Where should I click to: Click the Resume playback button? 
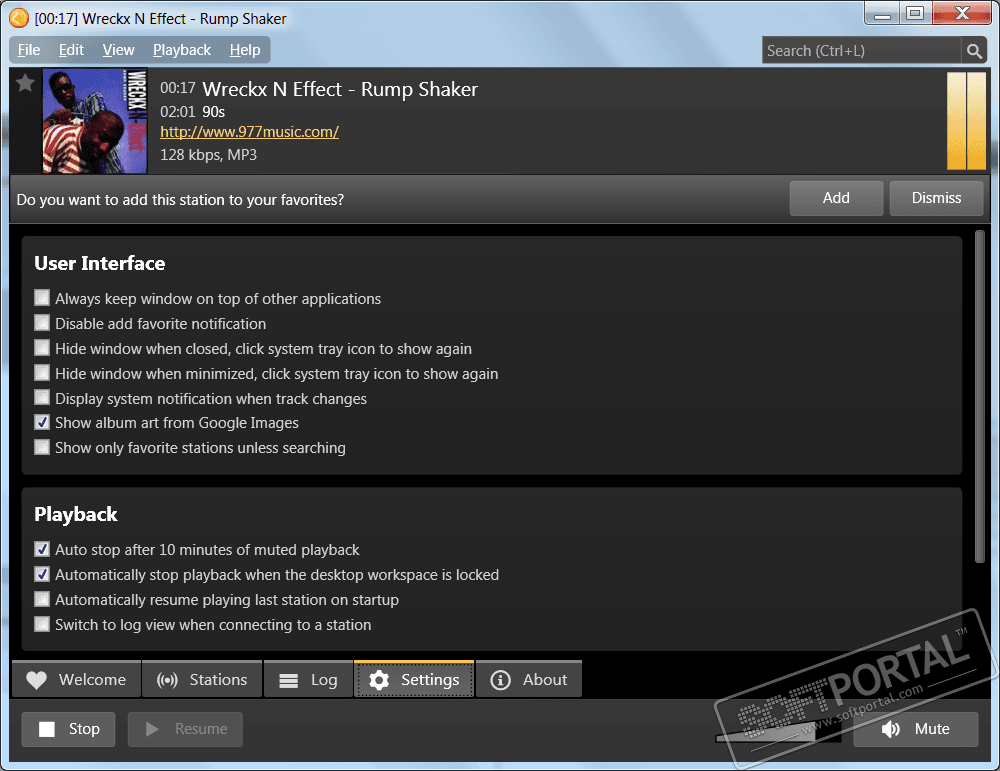pos(185,729)
